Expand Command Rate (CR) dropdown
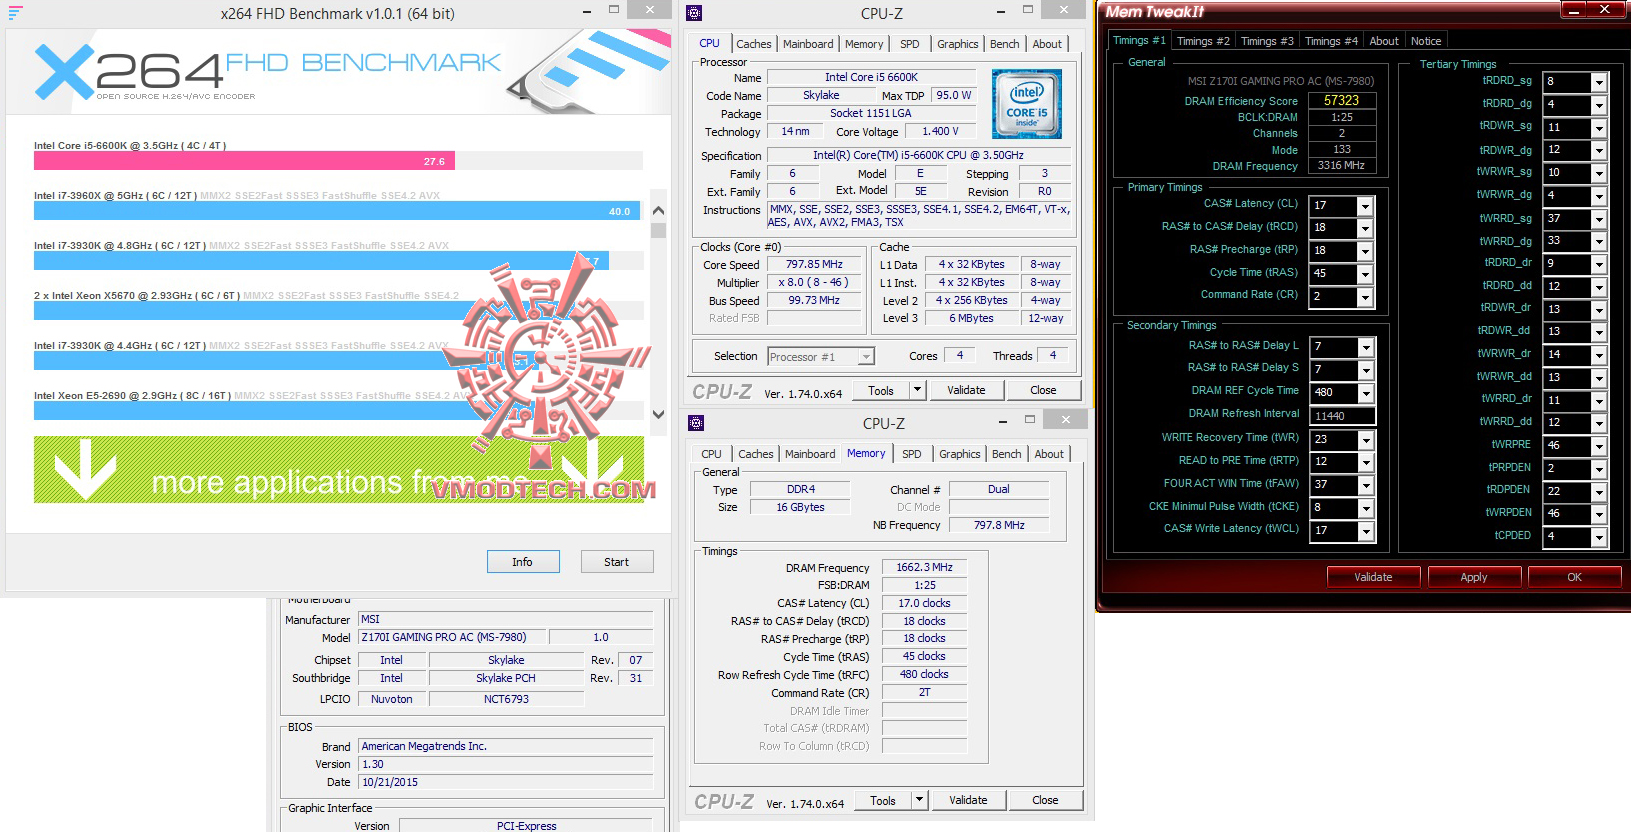Image resolution: width=1631 pixels, height=832 pixels. click(x=1366, y=297)
